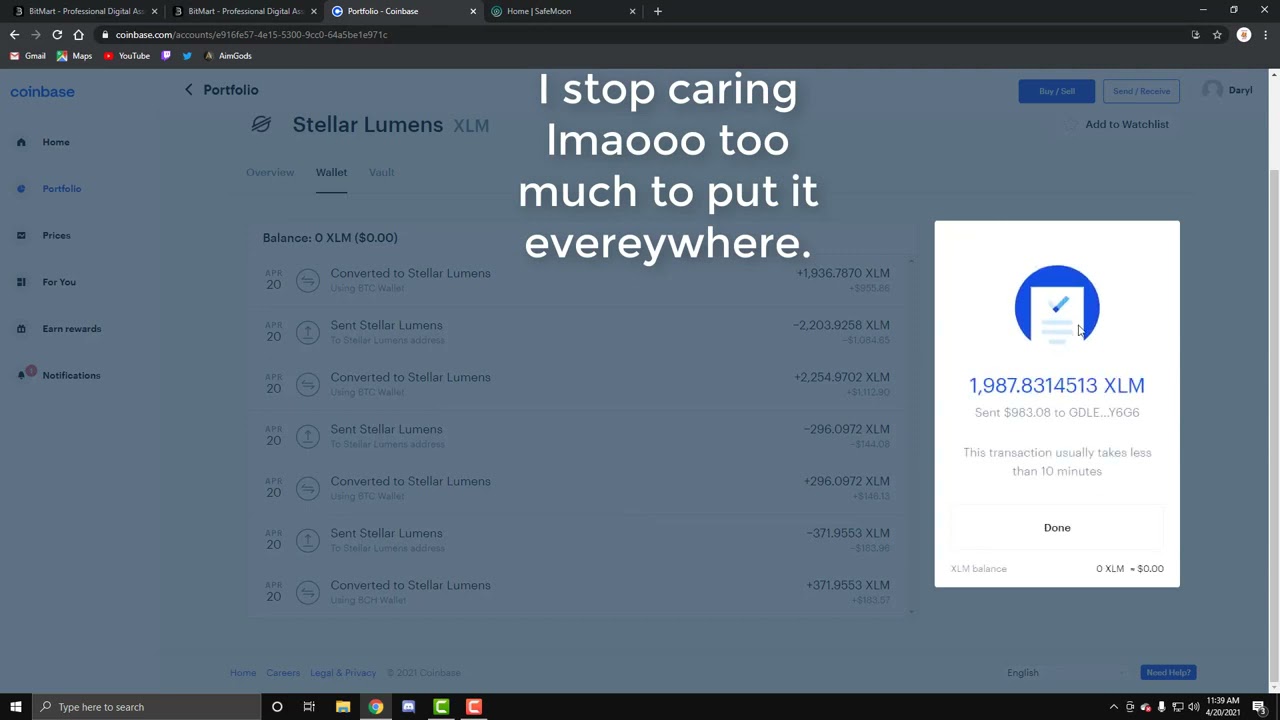Open the footer Home link
This screenshot has height=720, width=1280.
point(243,673)
